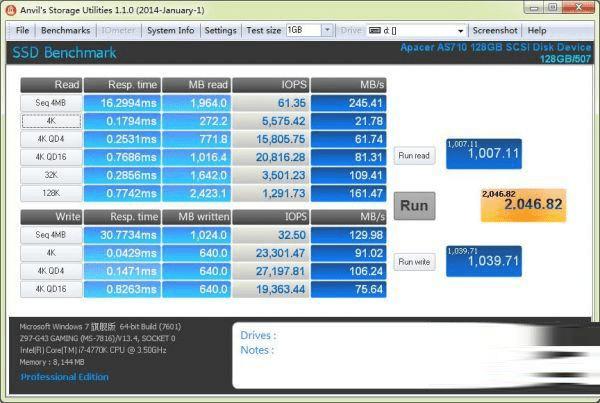Click the Run write button
600x403 pixels.
click(414, 262)
